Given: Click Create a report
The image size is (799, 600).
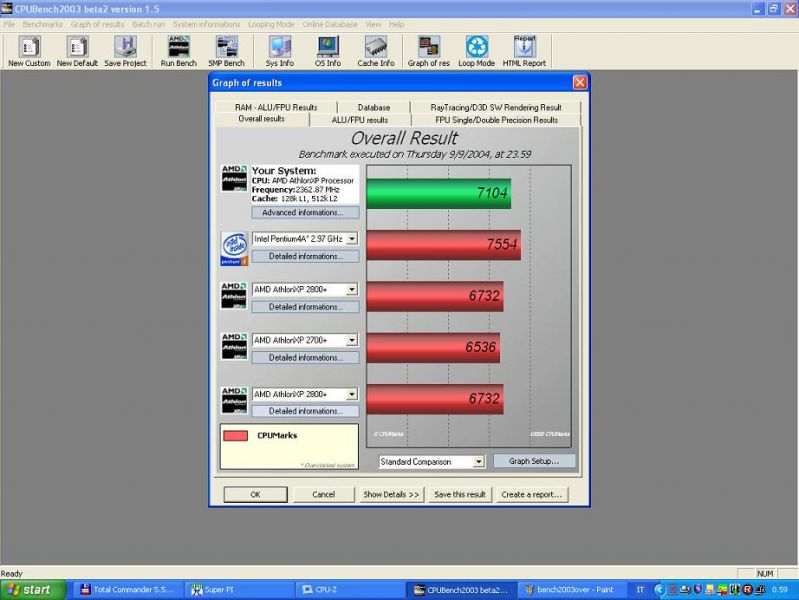Looking at the screenshot, I should [x=531, y=494].
